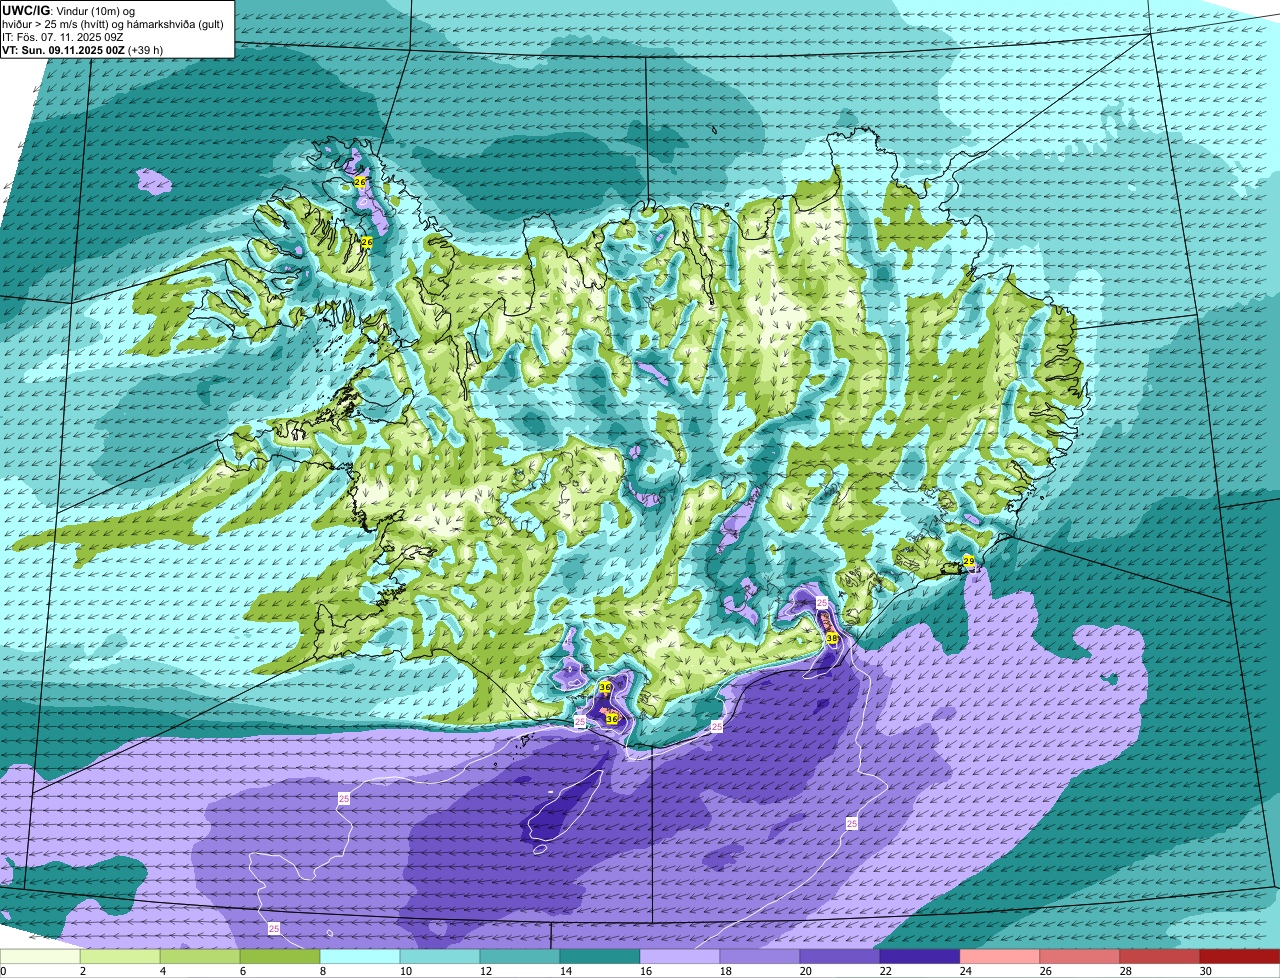
Task: Click the legend scale value "16"
Action: coord(646,971)
